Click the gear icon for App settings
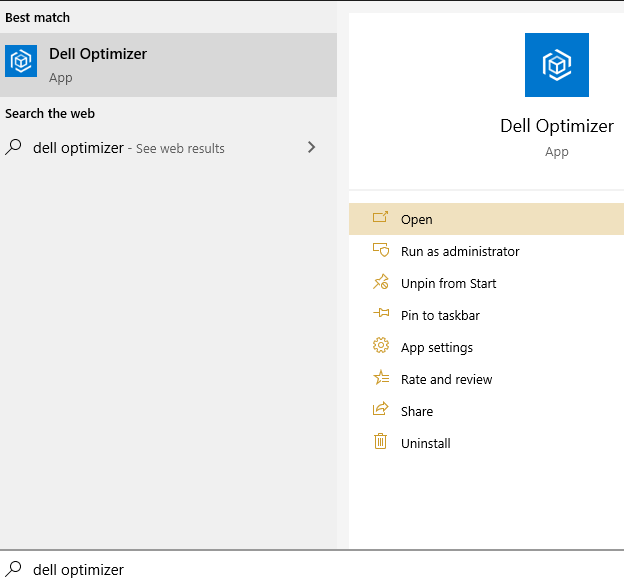This screenshot has width=624, height=584. click(380, 347)
